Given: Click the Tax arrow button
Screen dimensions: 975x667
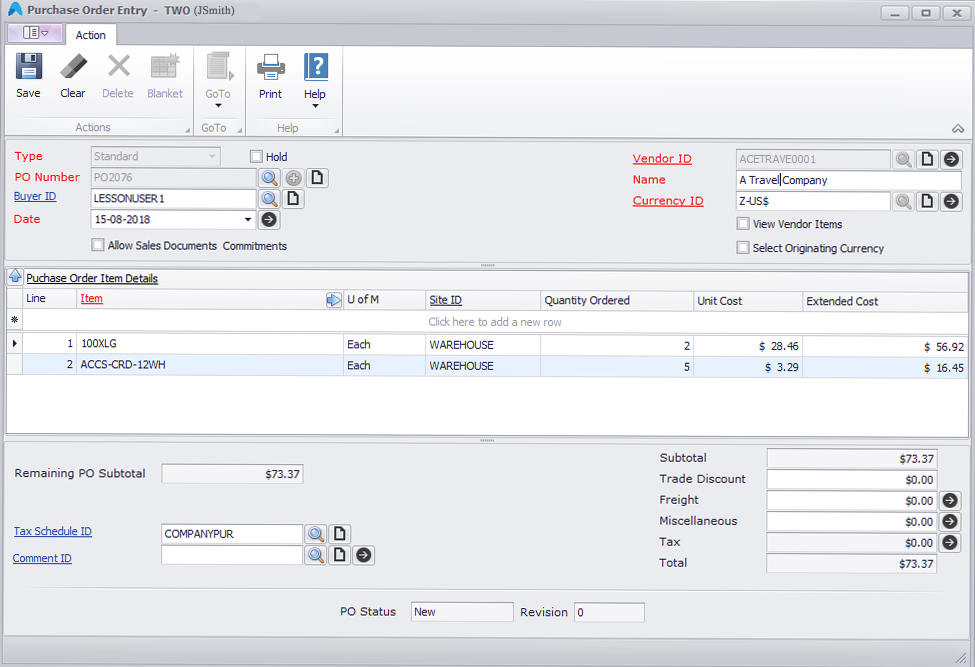Looking at the screenshot, I should coord(950,543).
